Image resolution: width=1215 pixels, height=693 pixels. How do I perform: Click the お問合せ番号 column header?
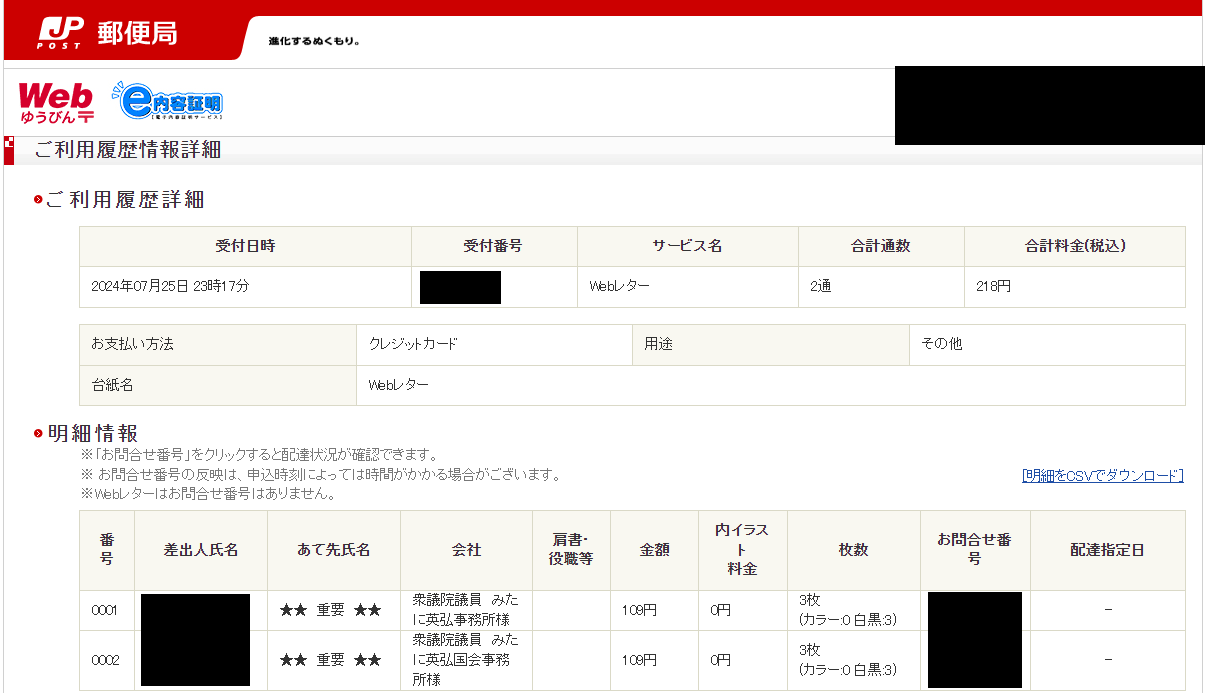point(974,550)
